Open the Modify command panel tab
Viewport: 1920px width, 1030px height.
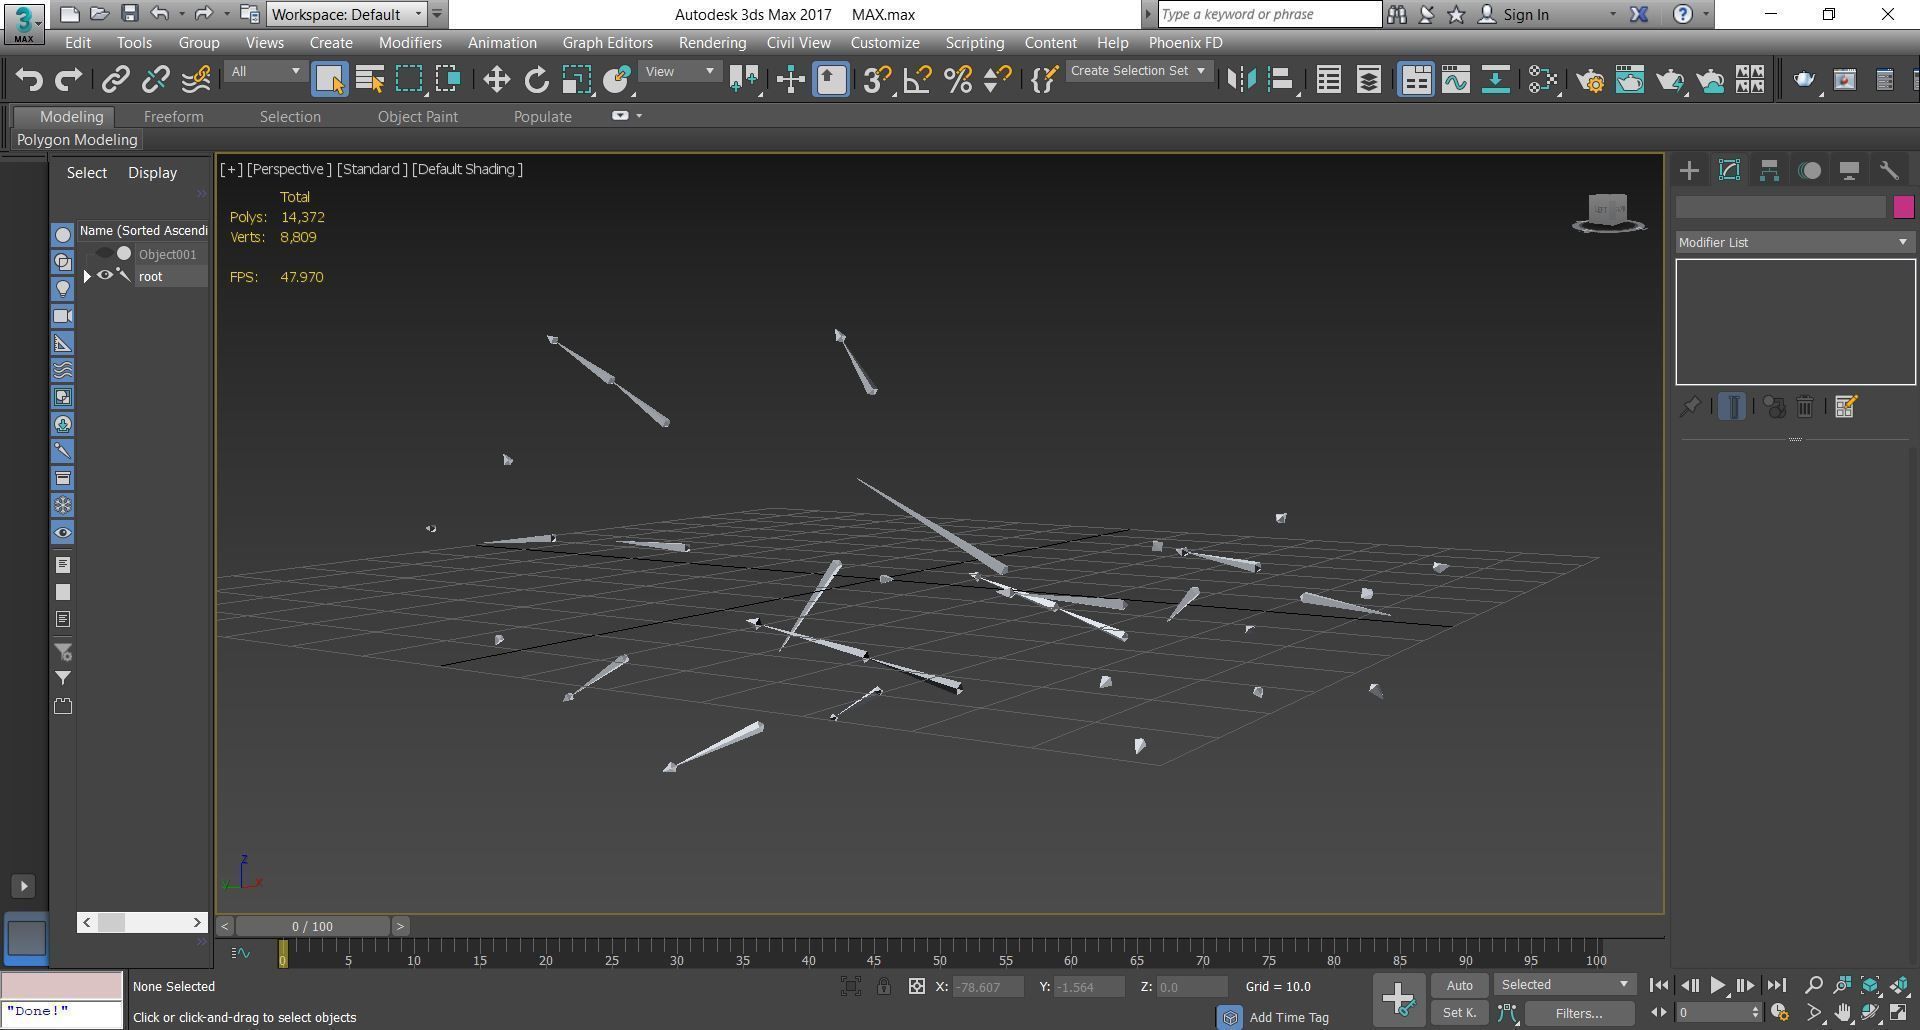pos(1729,171)
